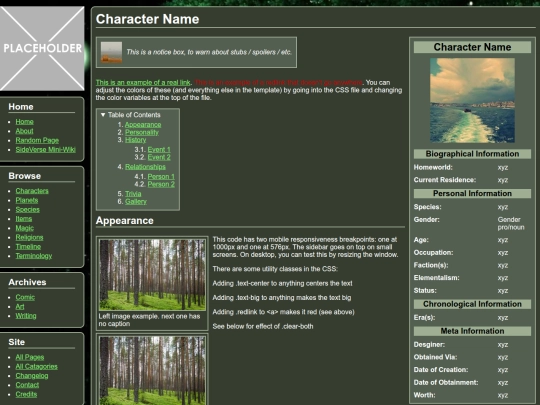
Task: Open the Terminology page
Action: point(34,256)
